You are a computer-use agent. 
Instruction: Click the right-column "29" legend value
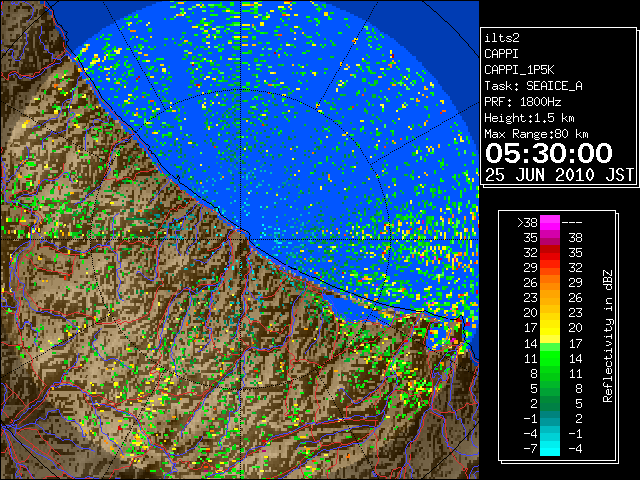(575, 282)
